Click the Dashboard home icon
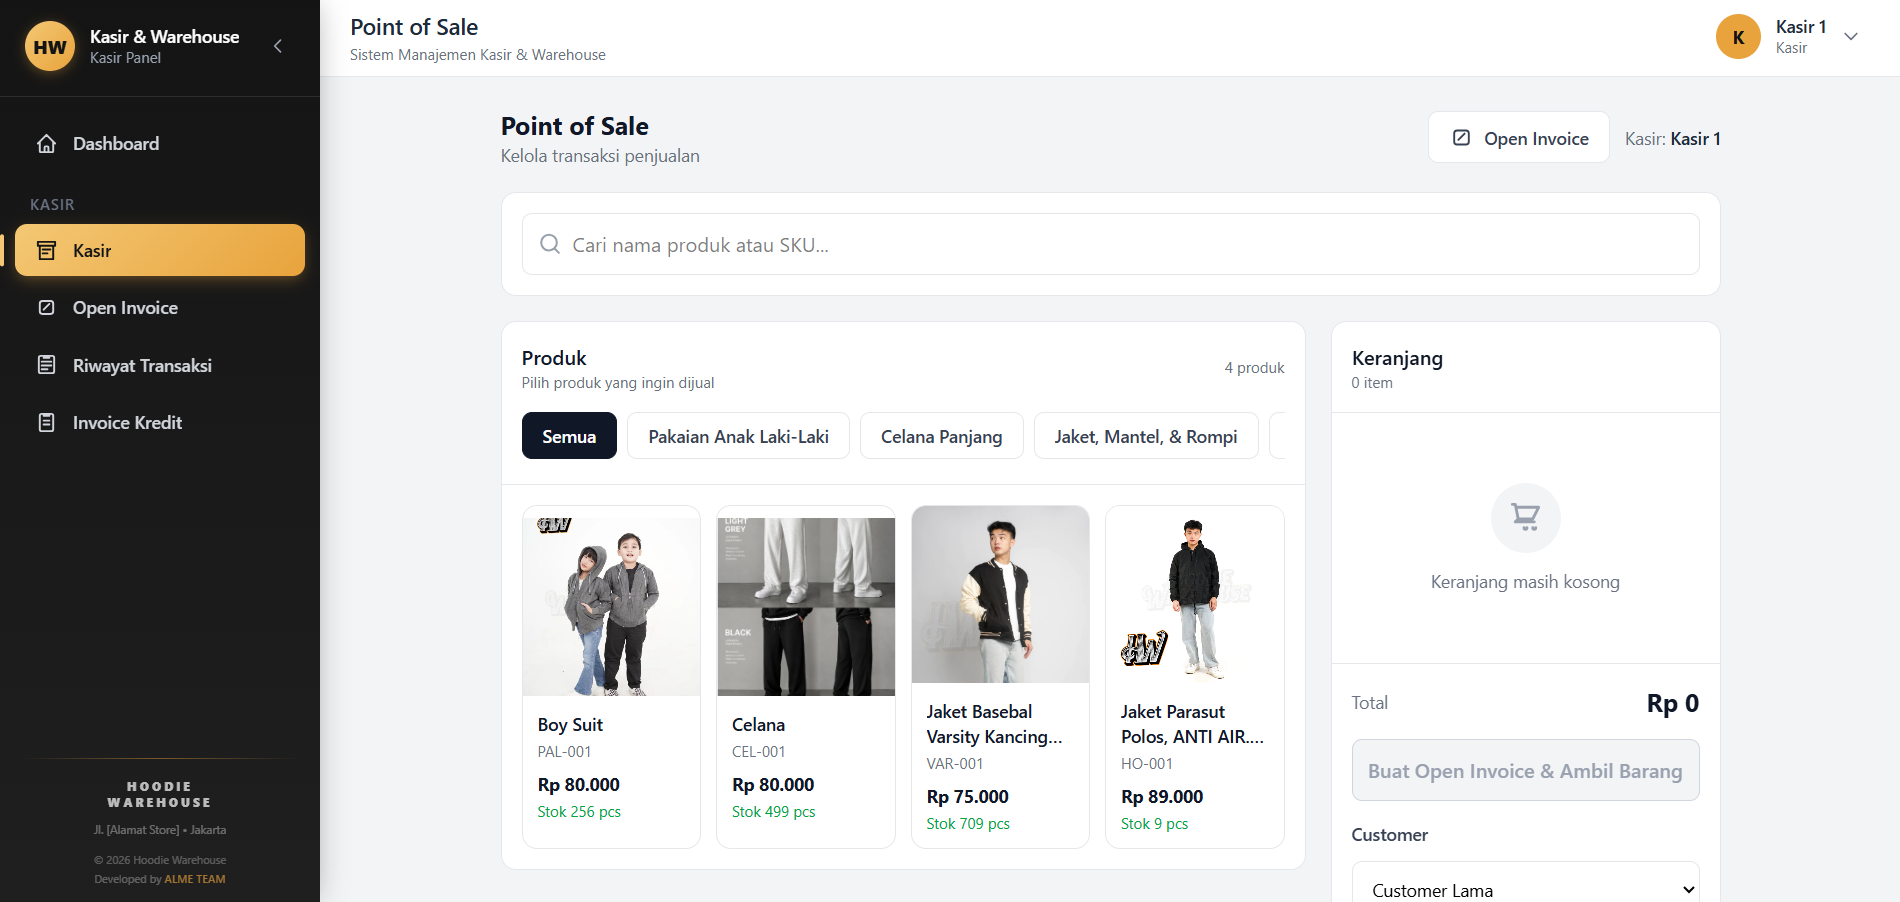Viewport: 1900px width, 902px height. [x=46, y=144]
